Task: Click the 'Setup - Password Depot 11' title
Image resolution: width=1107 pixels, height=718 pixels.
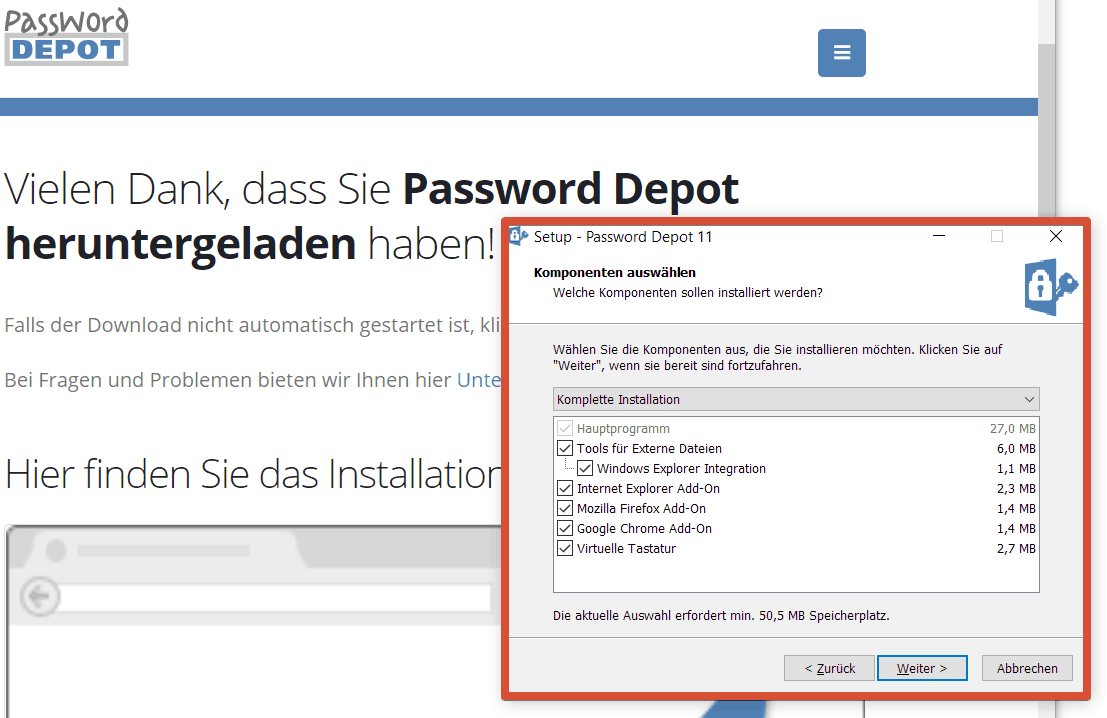Action: click(623, 237)
